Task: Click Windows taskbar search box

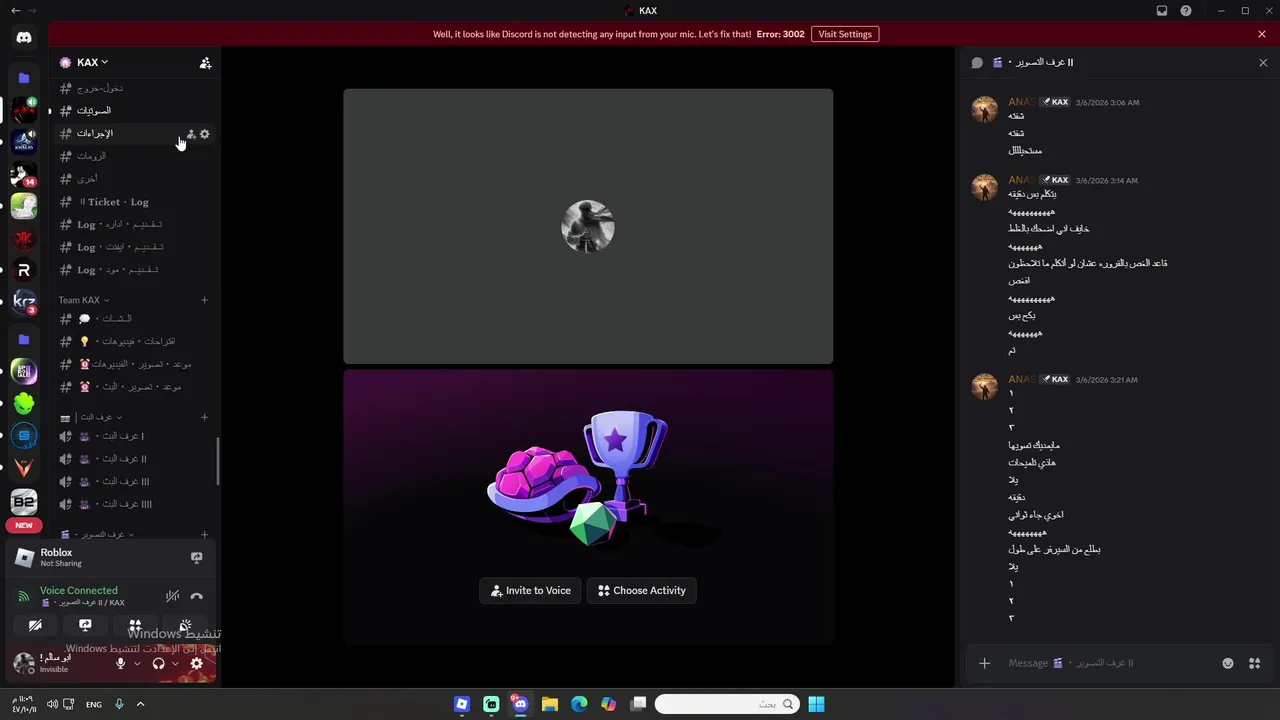Action: 727,704
